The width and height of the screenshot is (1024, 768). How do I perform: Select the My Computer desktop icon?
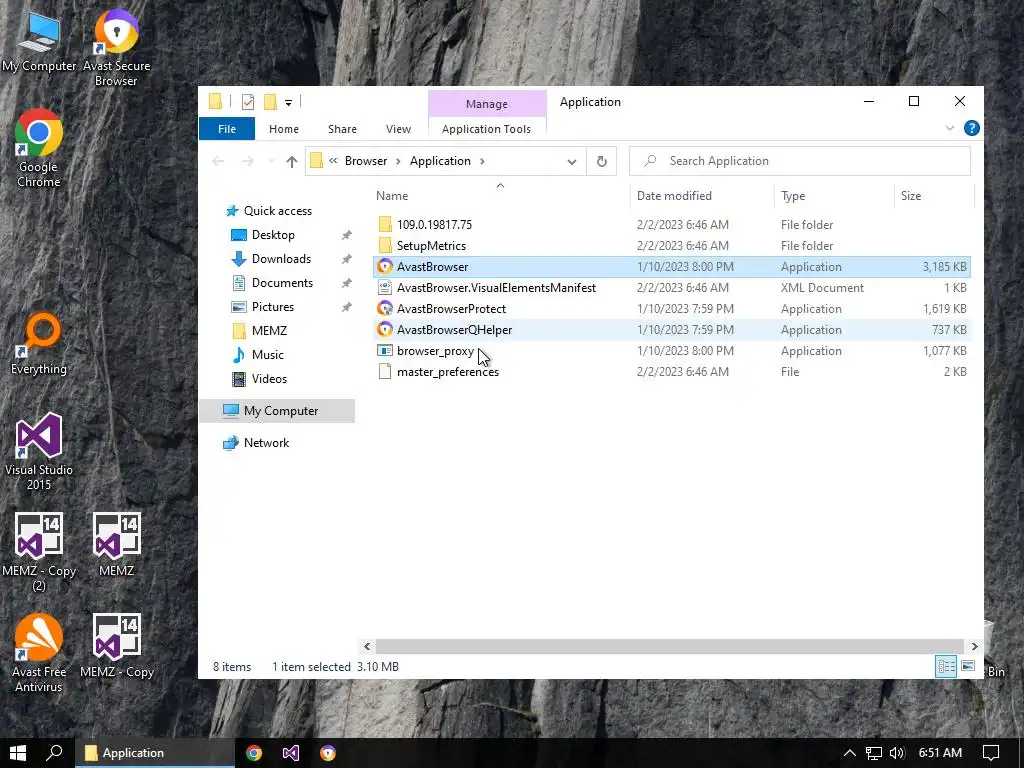point(39,40)
